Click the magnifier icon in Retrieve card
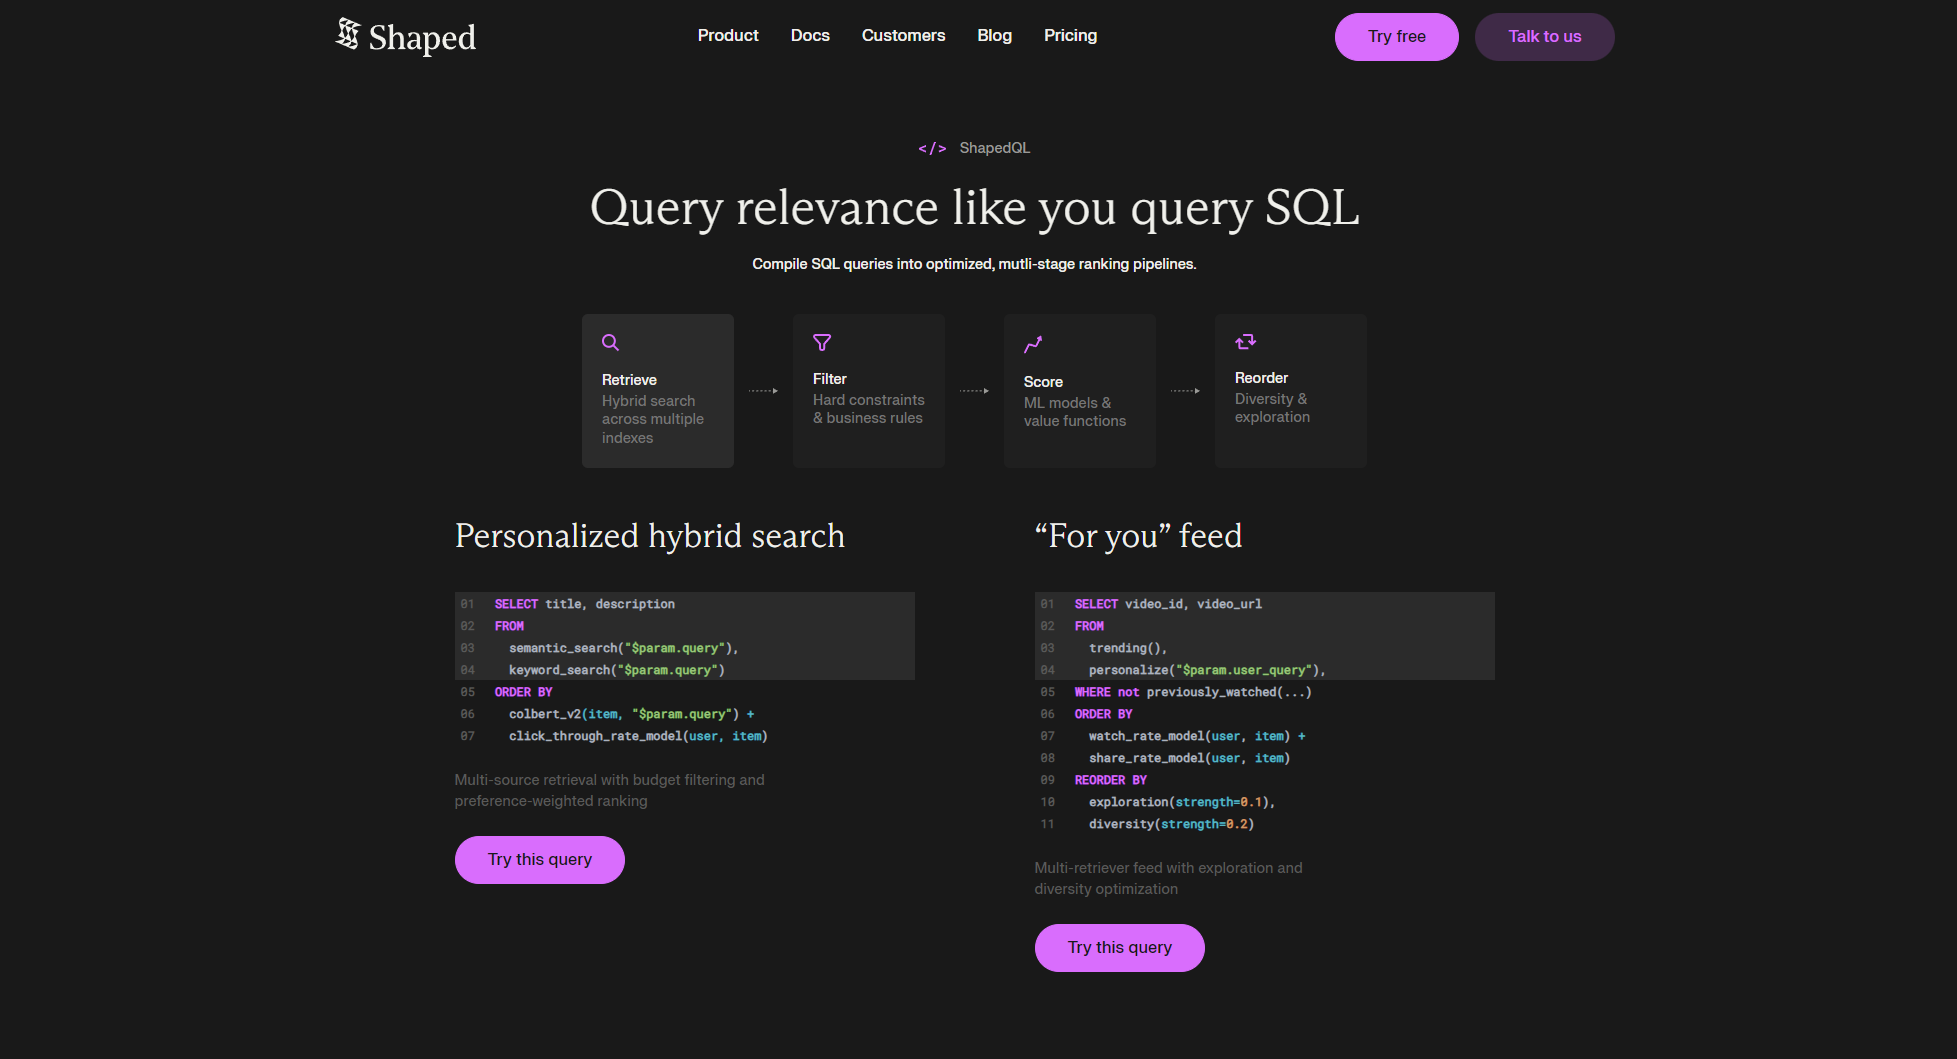This screenshot has height=1059, width=1957. [x=610, y=343]
